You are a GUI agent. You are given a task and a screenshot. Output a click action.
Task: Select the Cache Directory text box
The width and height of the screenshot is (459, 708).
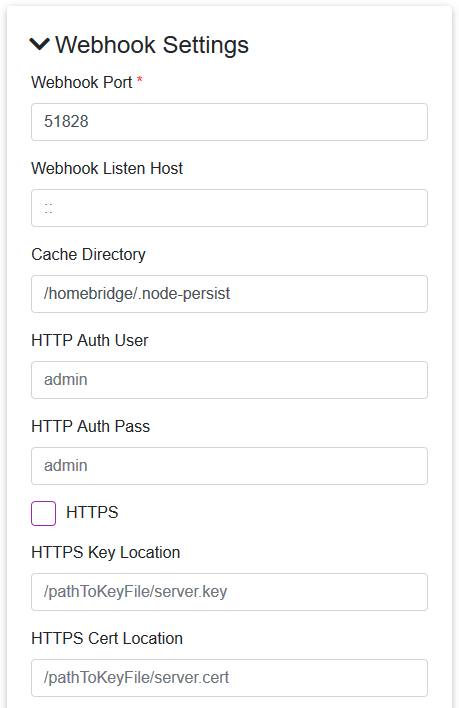(x=229, y=294)
